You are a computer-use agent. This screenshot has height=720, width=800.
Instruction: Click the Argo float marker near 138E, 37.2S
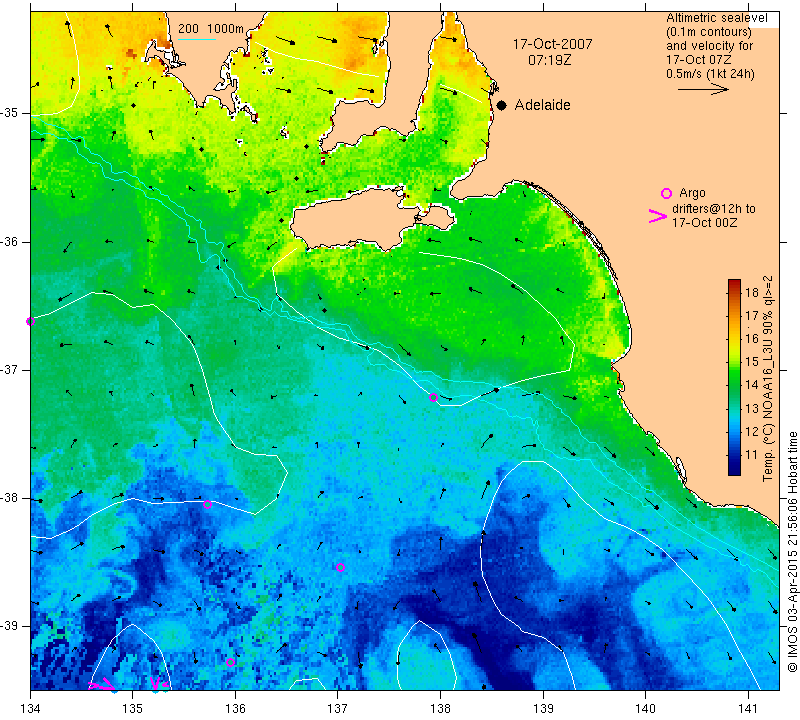(x=433, y=398)
